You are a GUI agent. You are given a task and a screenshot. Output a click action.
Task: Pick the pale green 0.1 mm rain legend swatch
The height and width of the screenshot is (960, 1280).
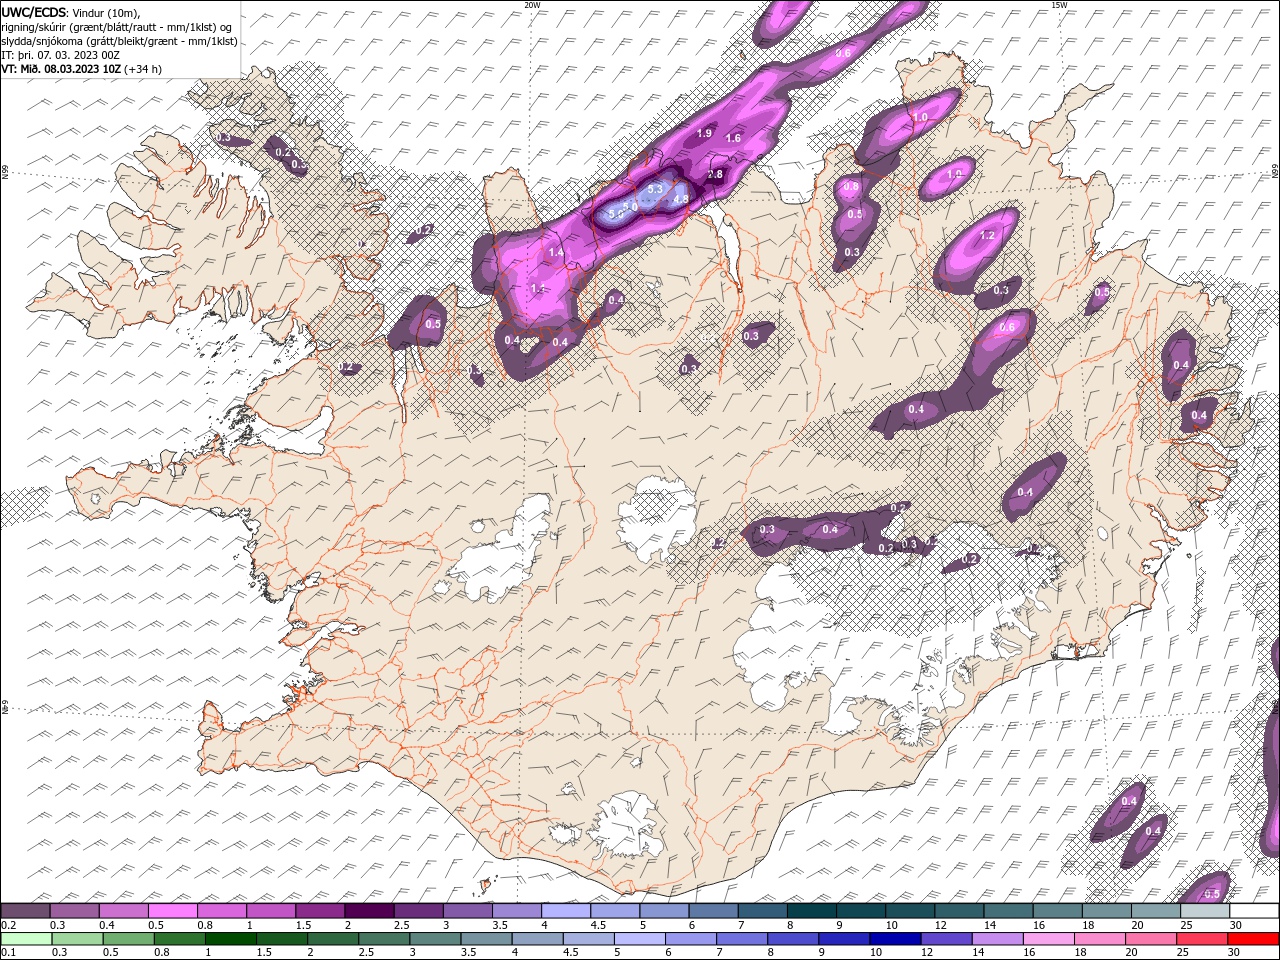(x=26, y=939)
